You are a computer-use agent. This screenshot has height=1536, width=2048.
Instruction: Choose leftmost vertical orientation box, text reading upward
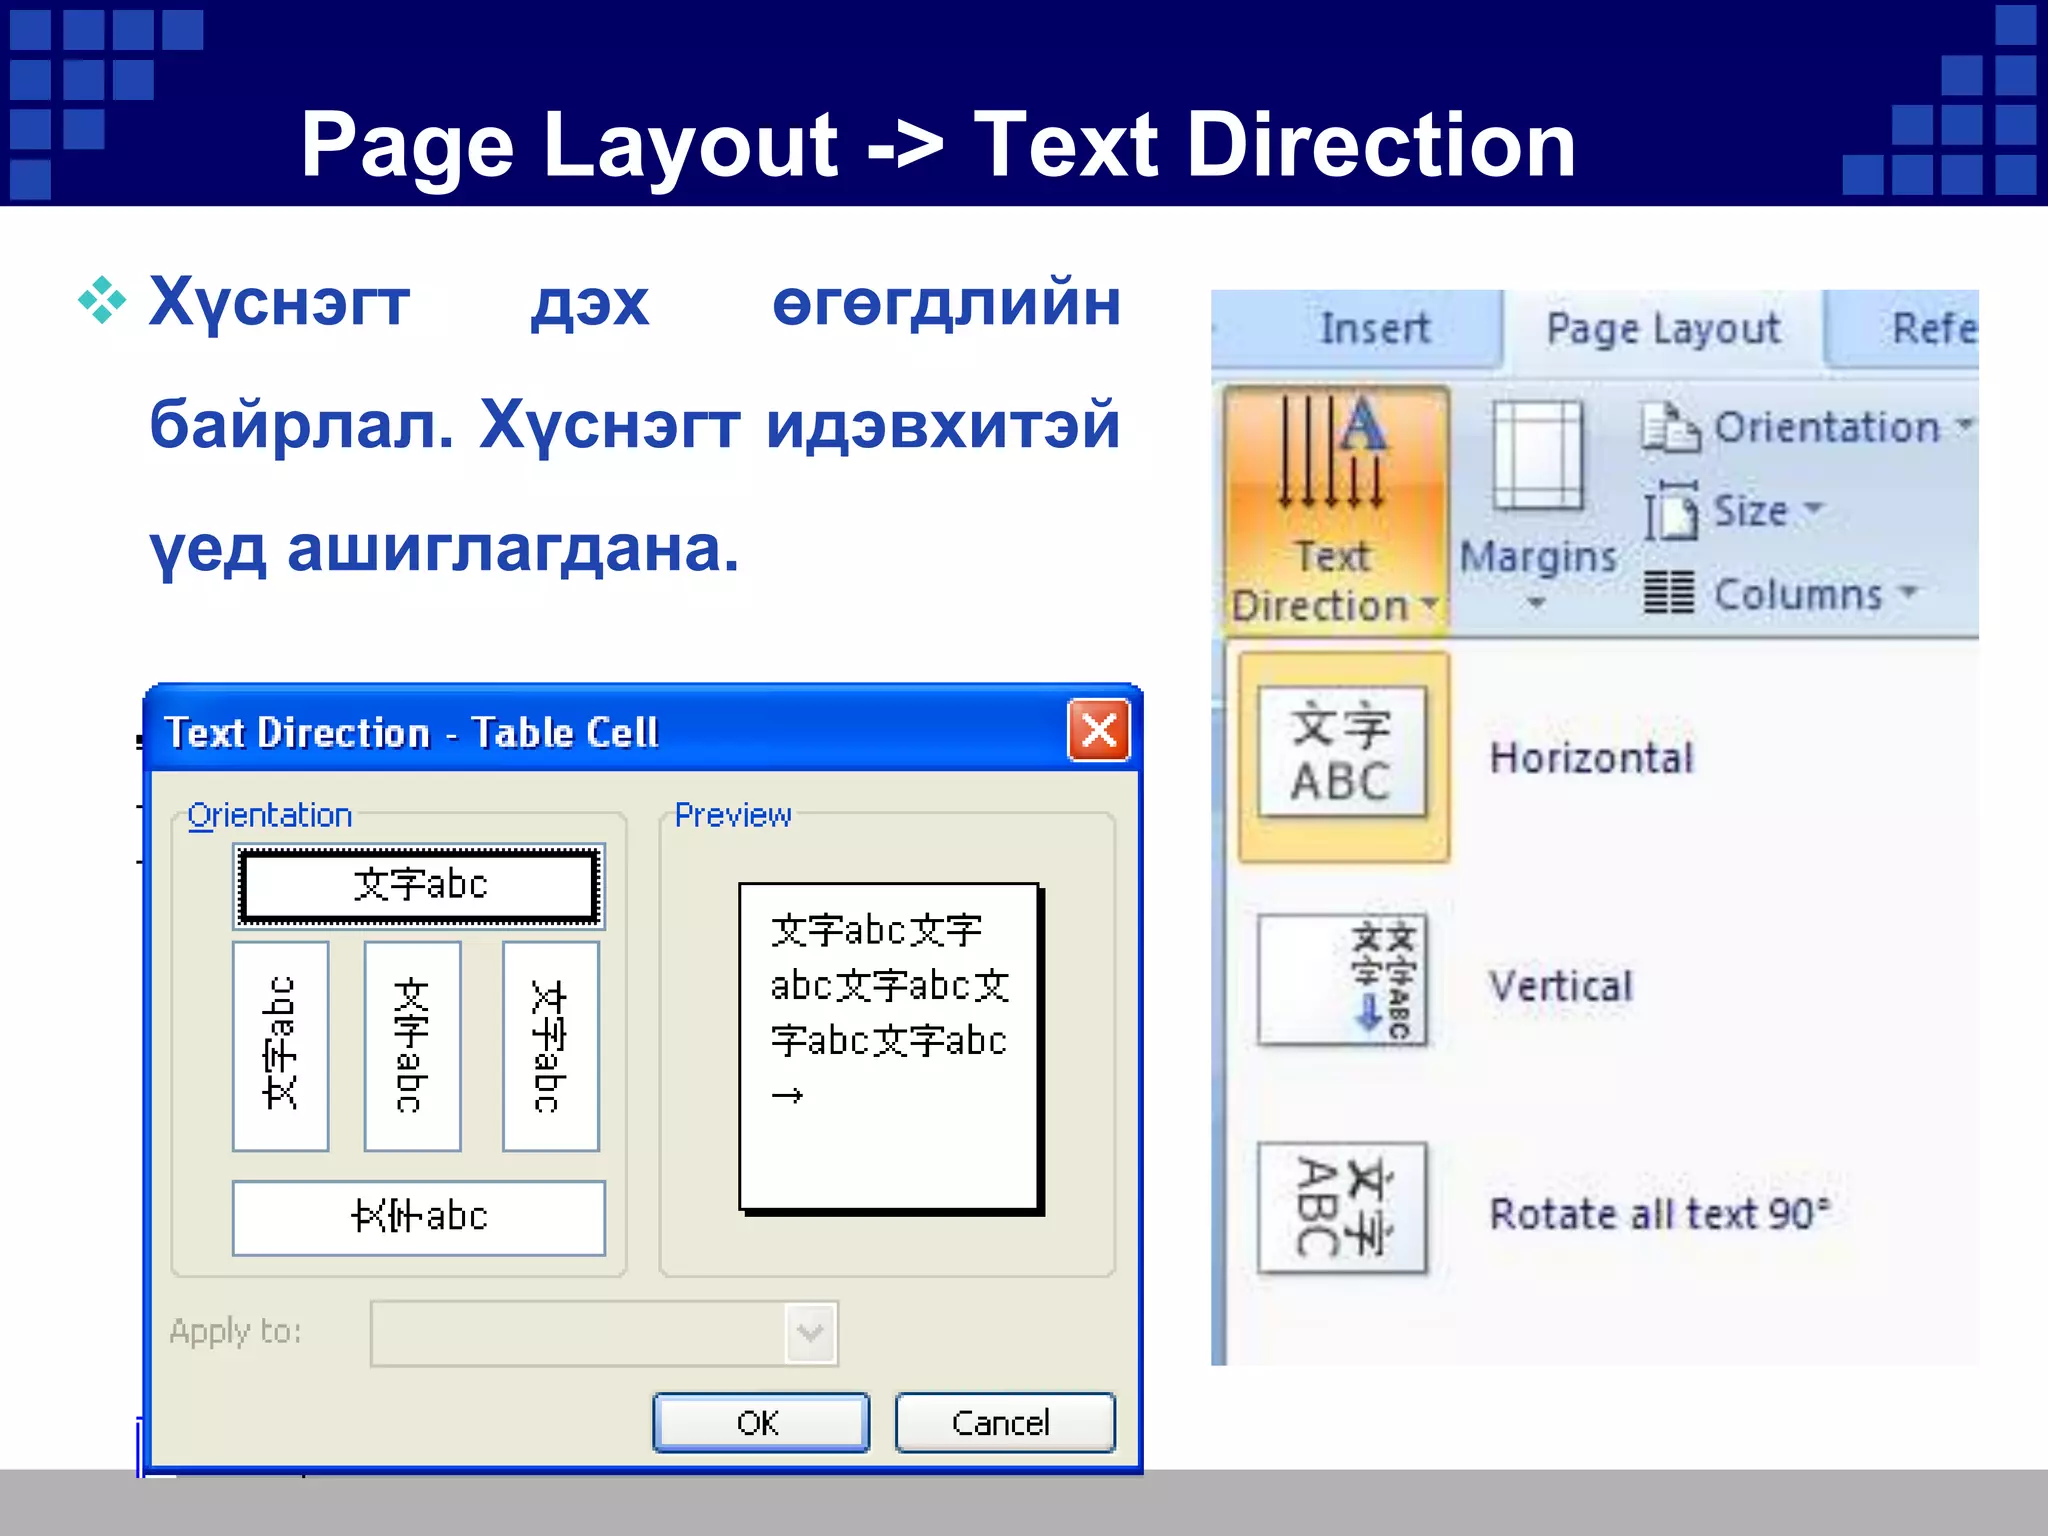point(281,1046)
